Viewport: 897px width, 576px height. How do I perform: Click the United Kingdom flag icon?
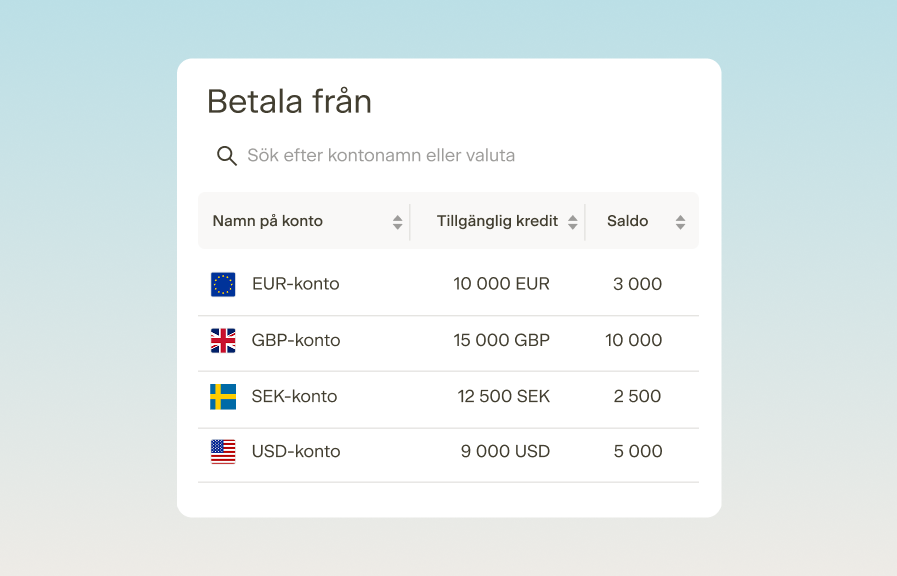(223, 340)
